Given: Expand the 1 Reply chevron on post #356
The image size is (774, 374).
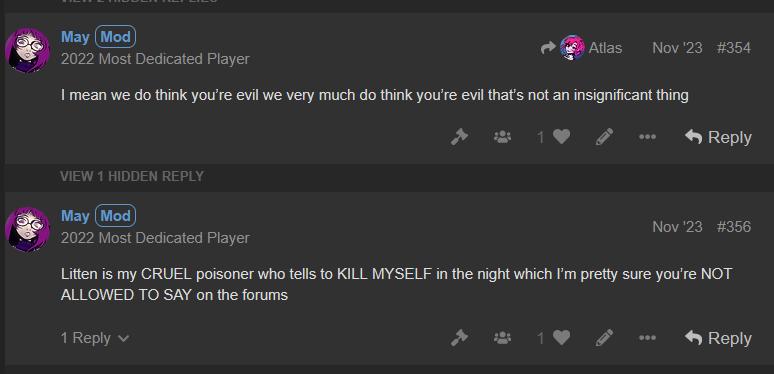Looking at the screenshot, I should (95, 338).
